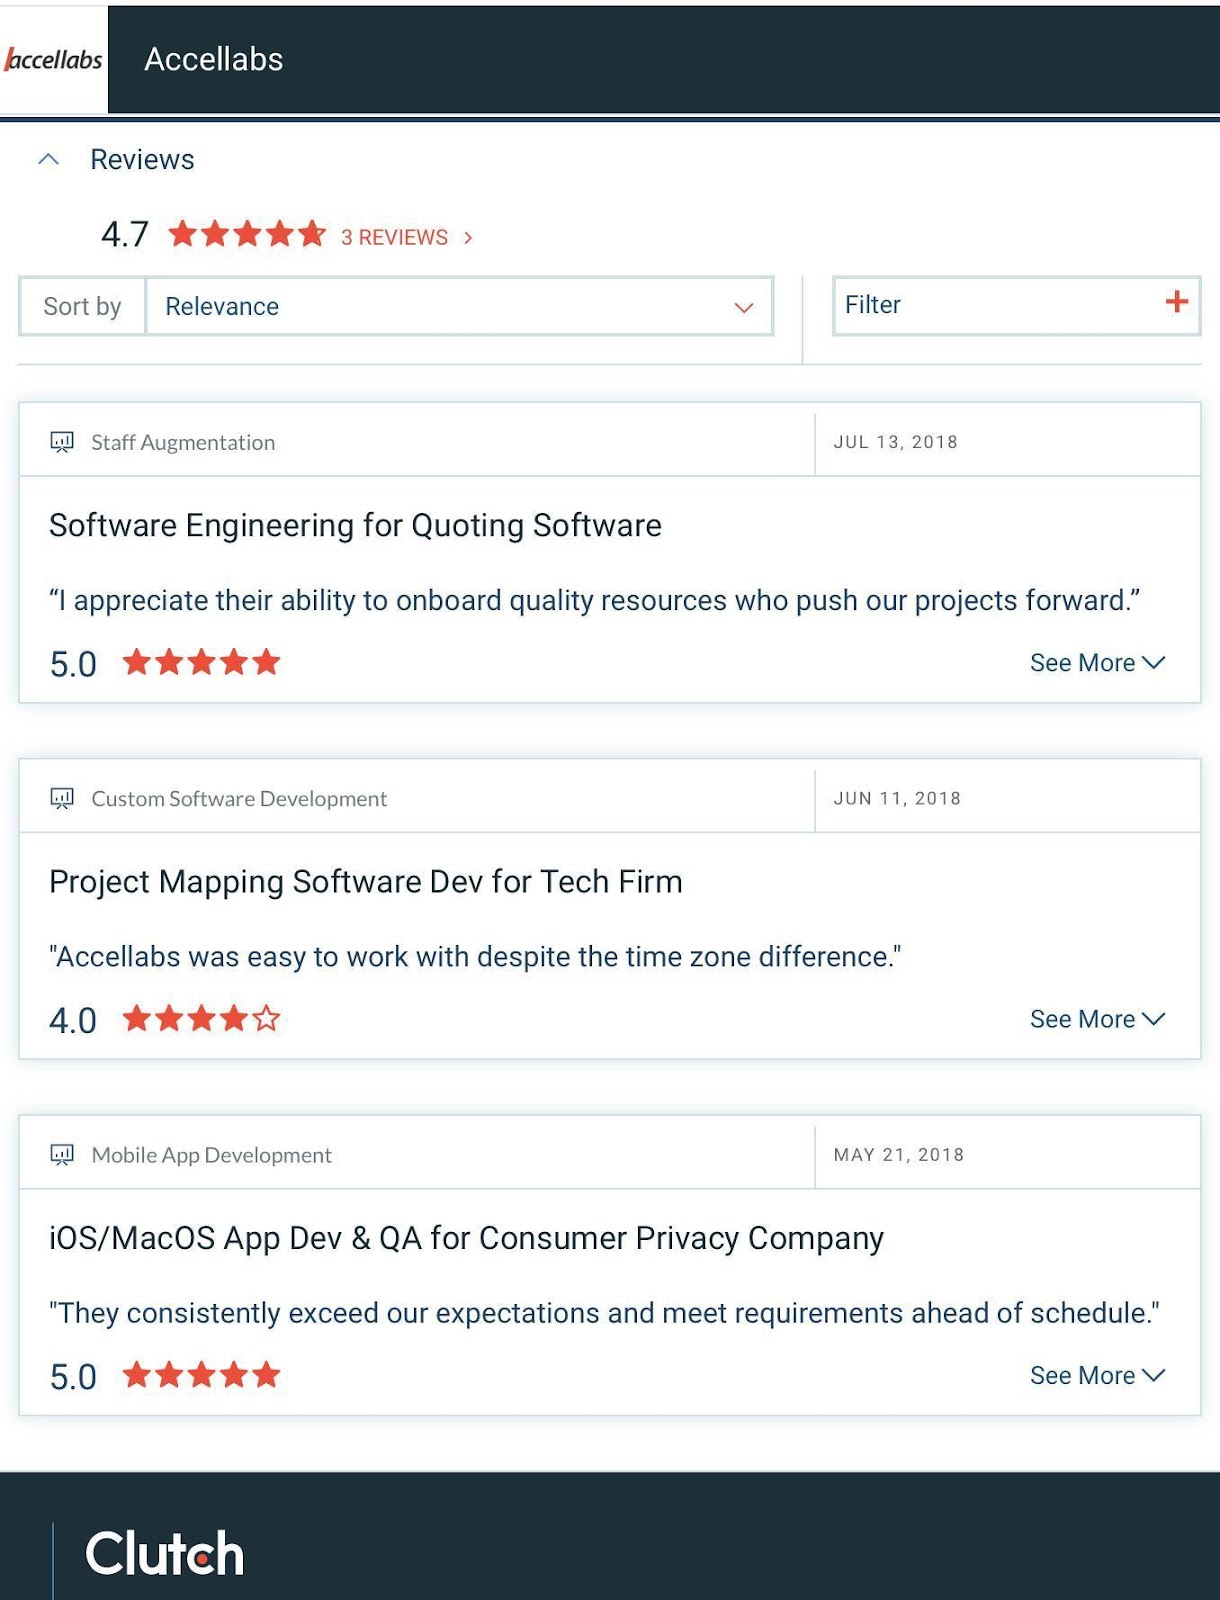Expand See More on Project Mapping review
Image resolution: width=1220 pixels, height=1600 pixels.
click(1097, 1019)
